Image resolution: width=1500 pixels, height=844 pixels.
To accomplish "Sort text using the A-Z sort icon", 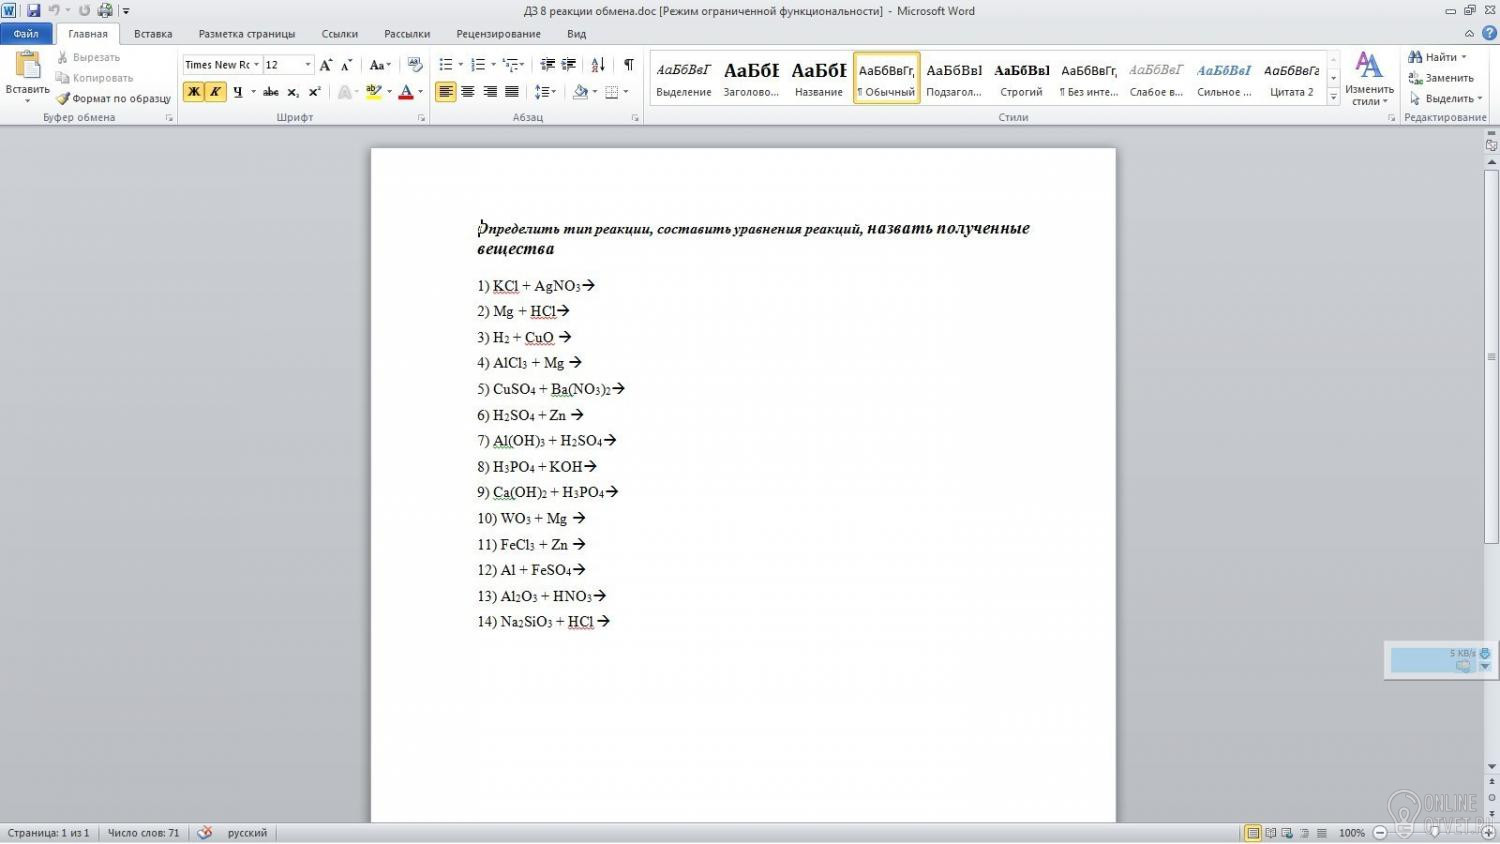I will tap(598, 65).
